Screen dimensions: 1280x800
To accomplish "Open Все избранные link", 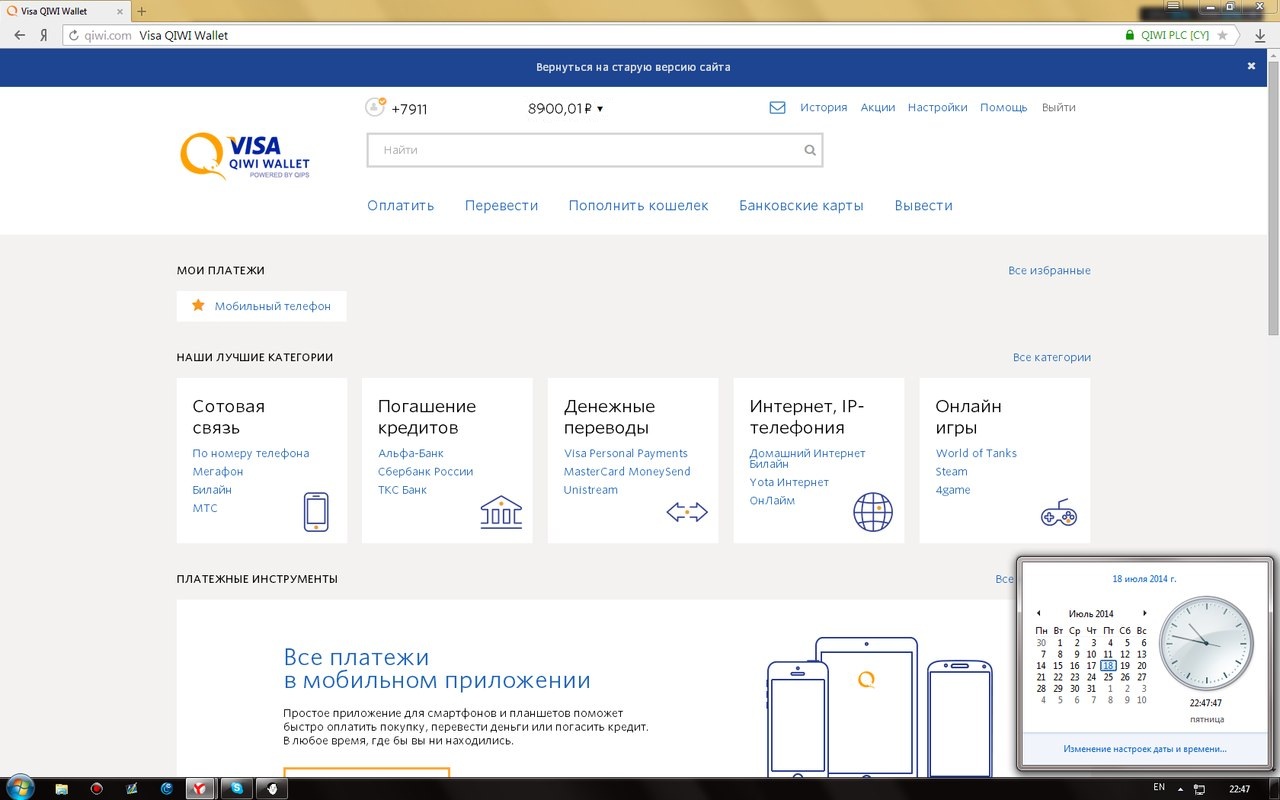I will [x=1049, y=270].
